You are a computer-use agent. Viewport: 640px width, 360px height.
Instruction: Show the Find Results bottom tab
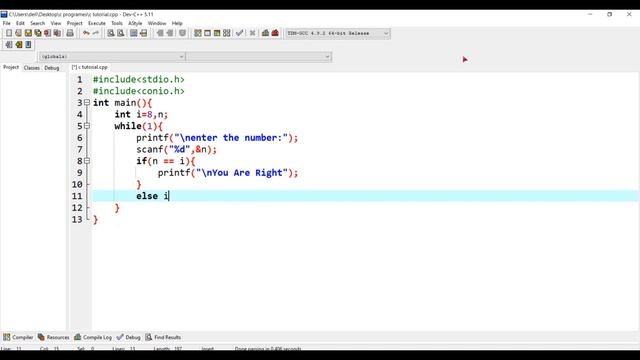pos(163,337)
